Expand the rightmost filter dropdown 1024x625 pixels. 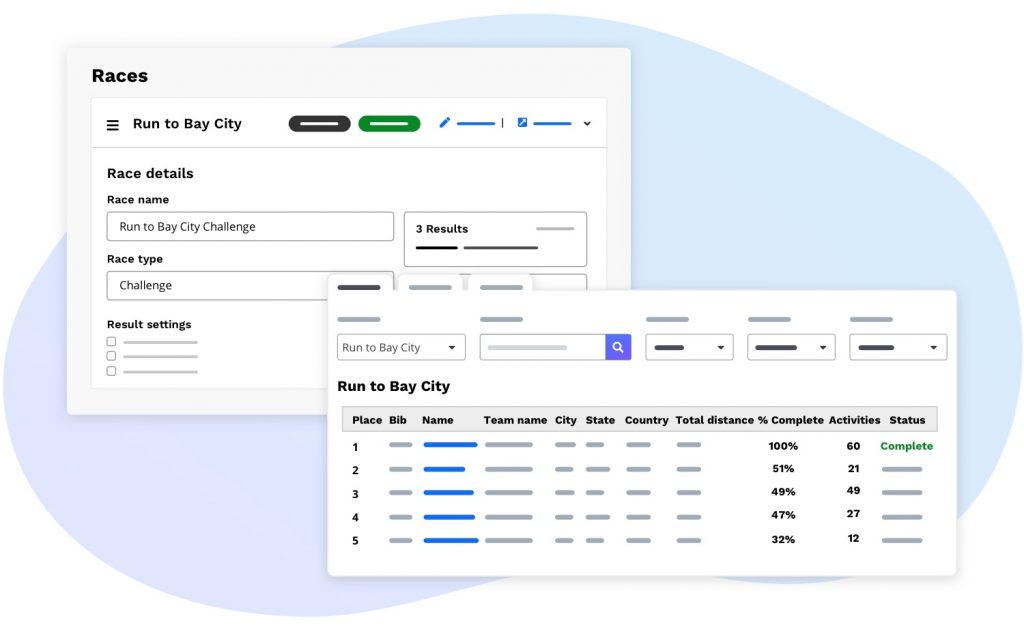point(897,348)
